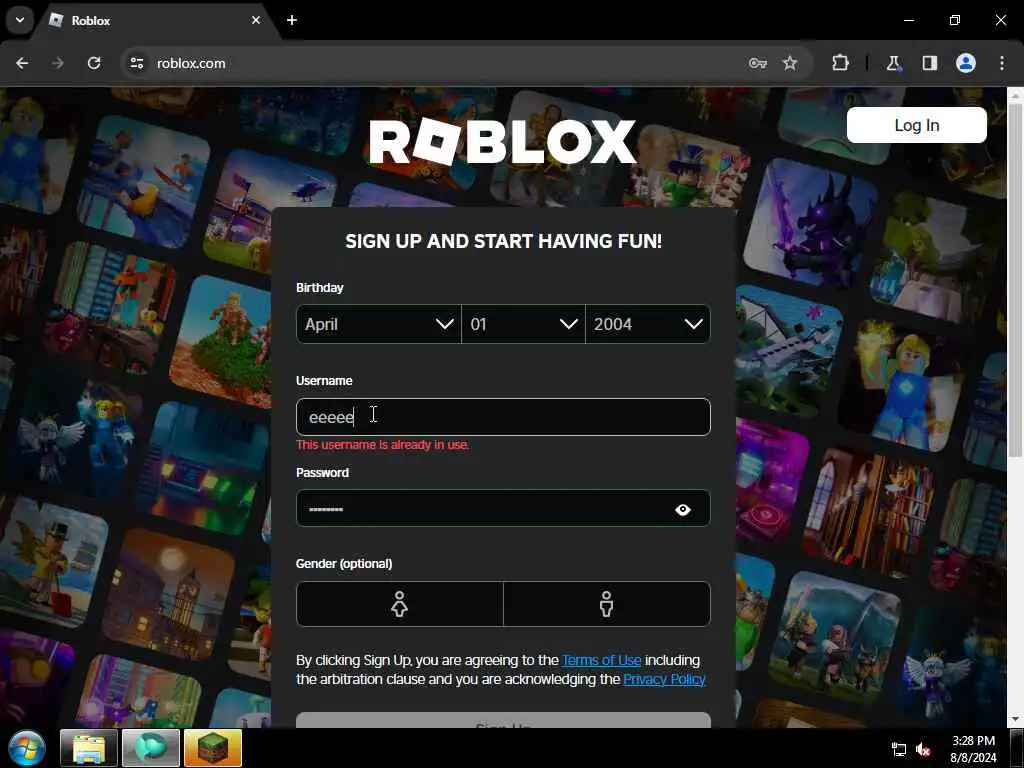This screenshot has width=1024, height=768.
Task: Click the Roblox logo
Action: (502, 142)
